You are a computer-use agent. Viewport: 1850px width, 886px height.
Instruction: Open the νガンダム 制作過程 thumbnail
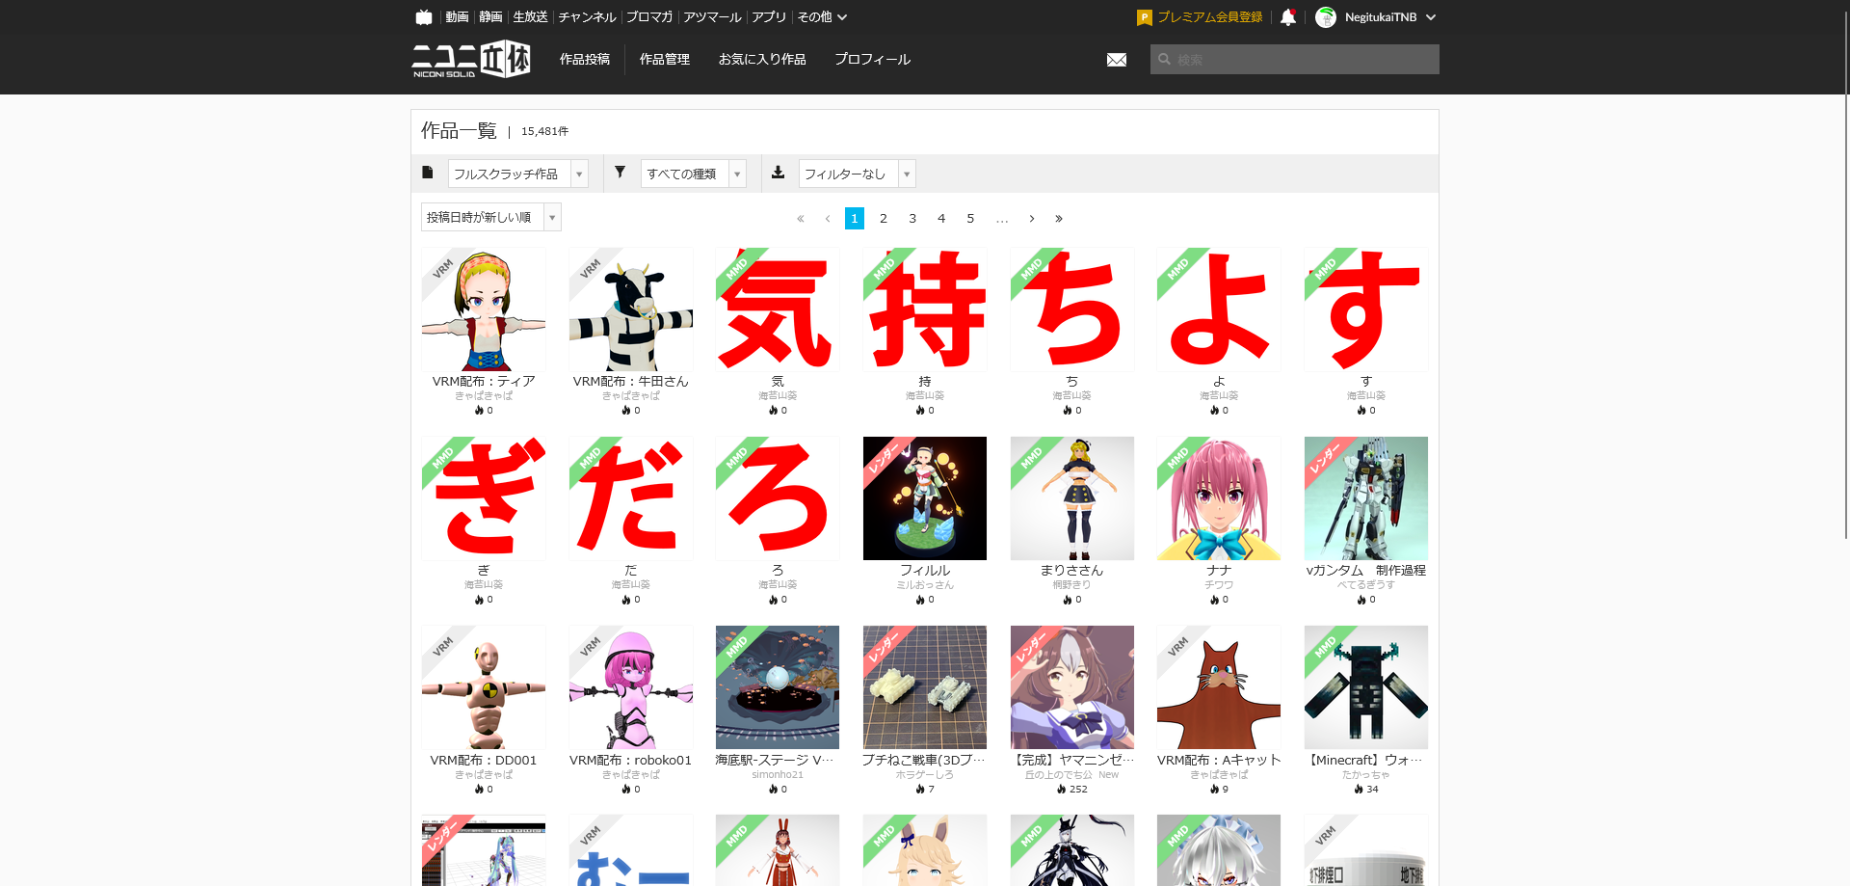(x=1366, y=498)
